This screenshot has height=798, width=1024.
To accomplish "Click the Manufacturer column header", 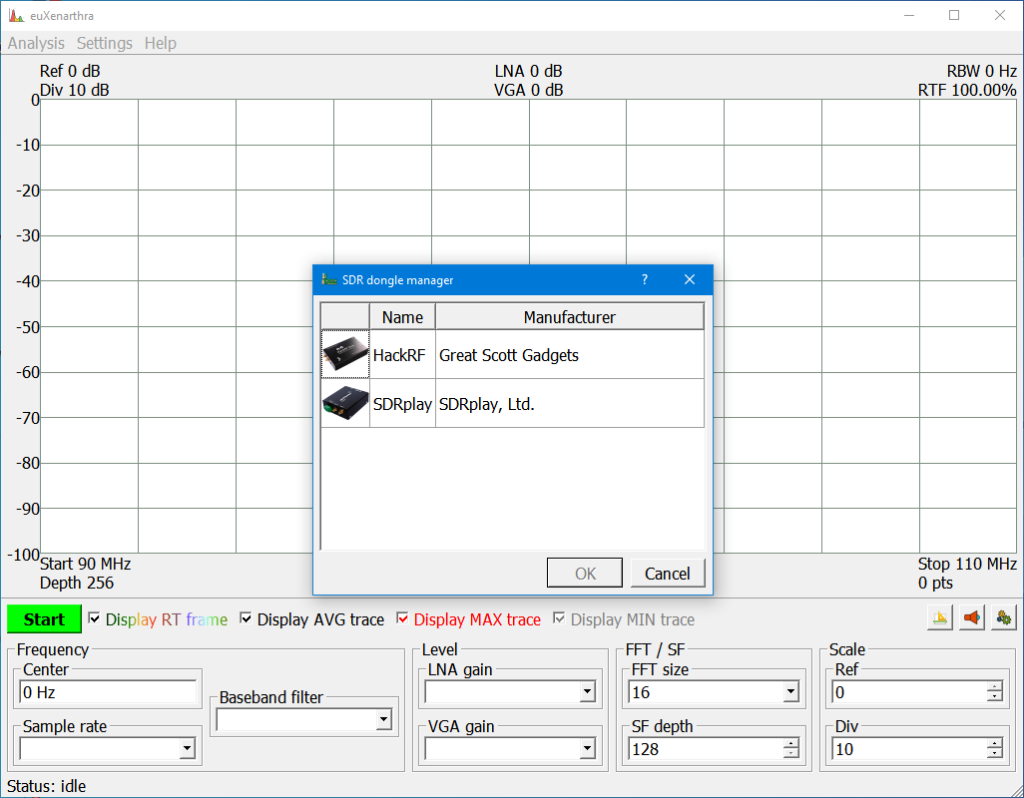I will tap(569, 317).
